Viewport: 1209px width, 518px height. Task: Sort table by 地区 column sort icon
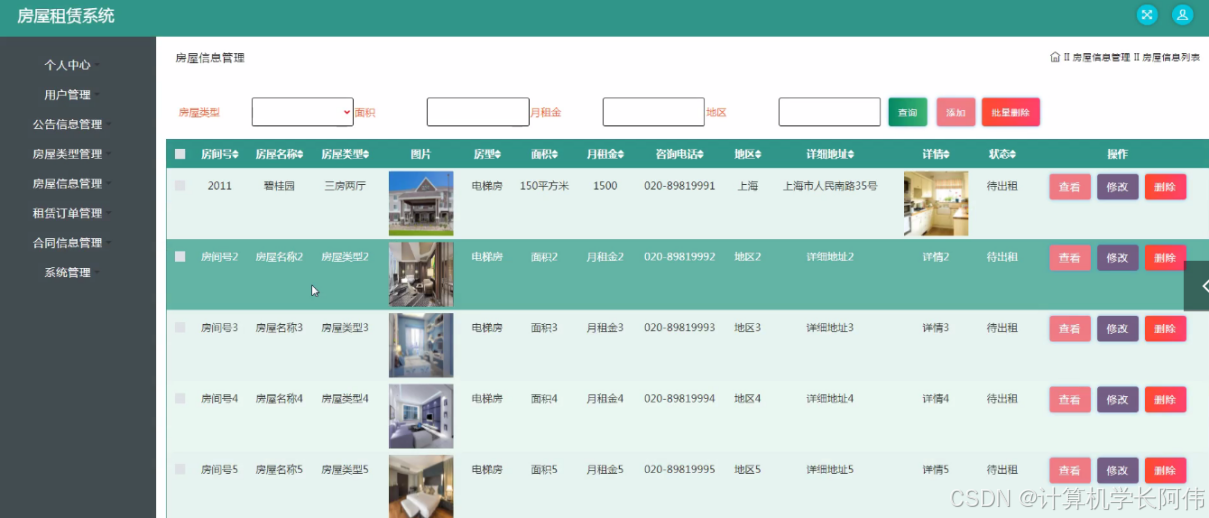pyautogui.click(x=759, y=154)
